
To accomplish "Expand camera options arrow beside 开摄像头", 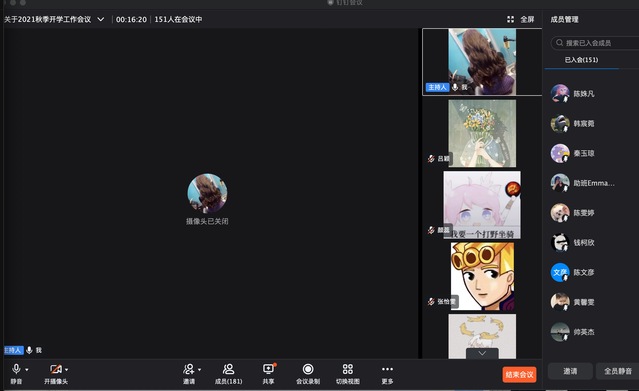I will click(66, 370).
